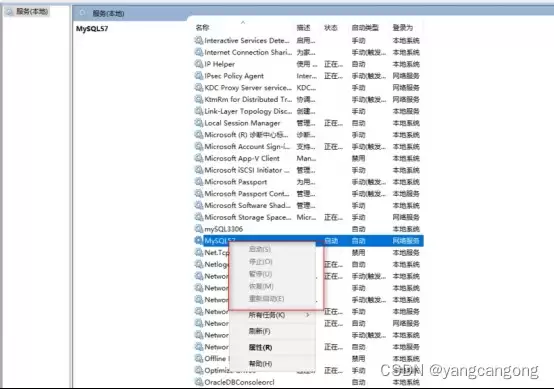Click 自动 startup type in the mySQL3306 row

[x=358, y=229]
